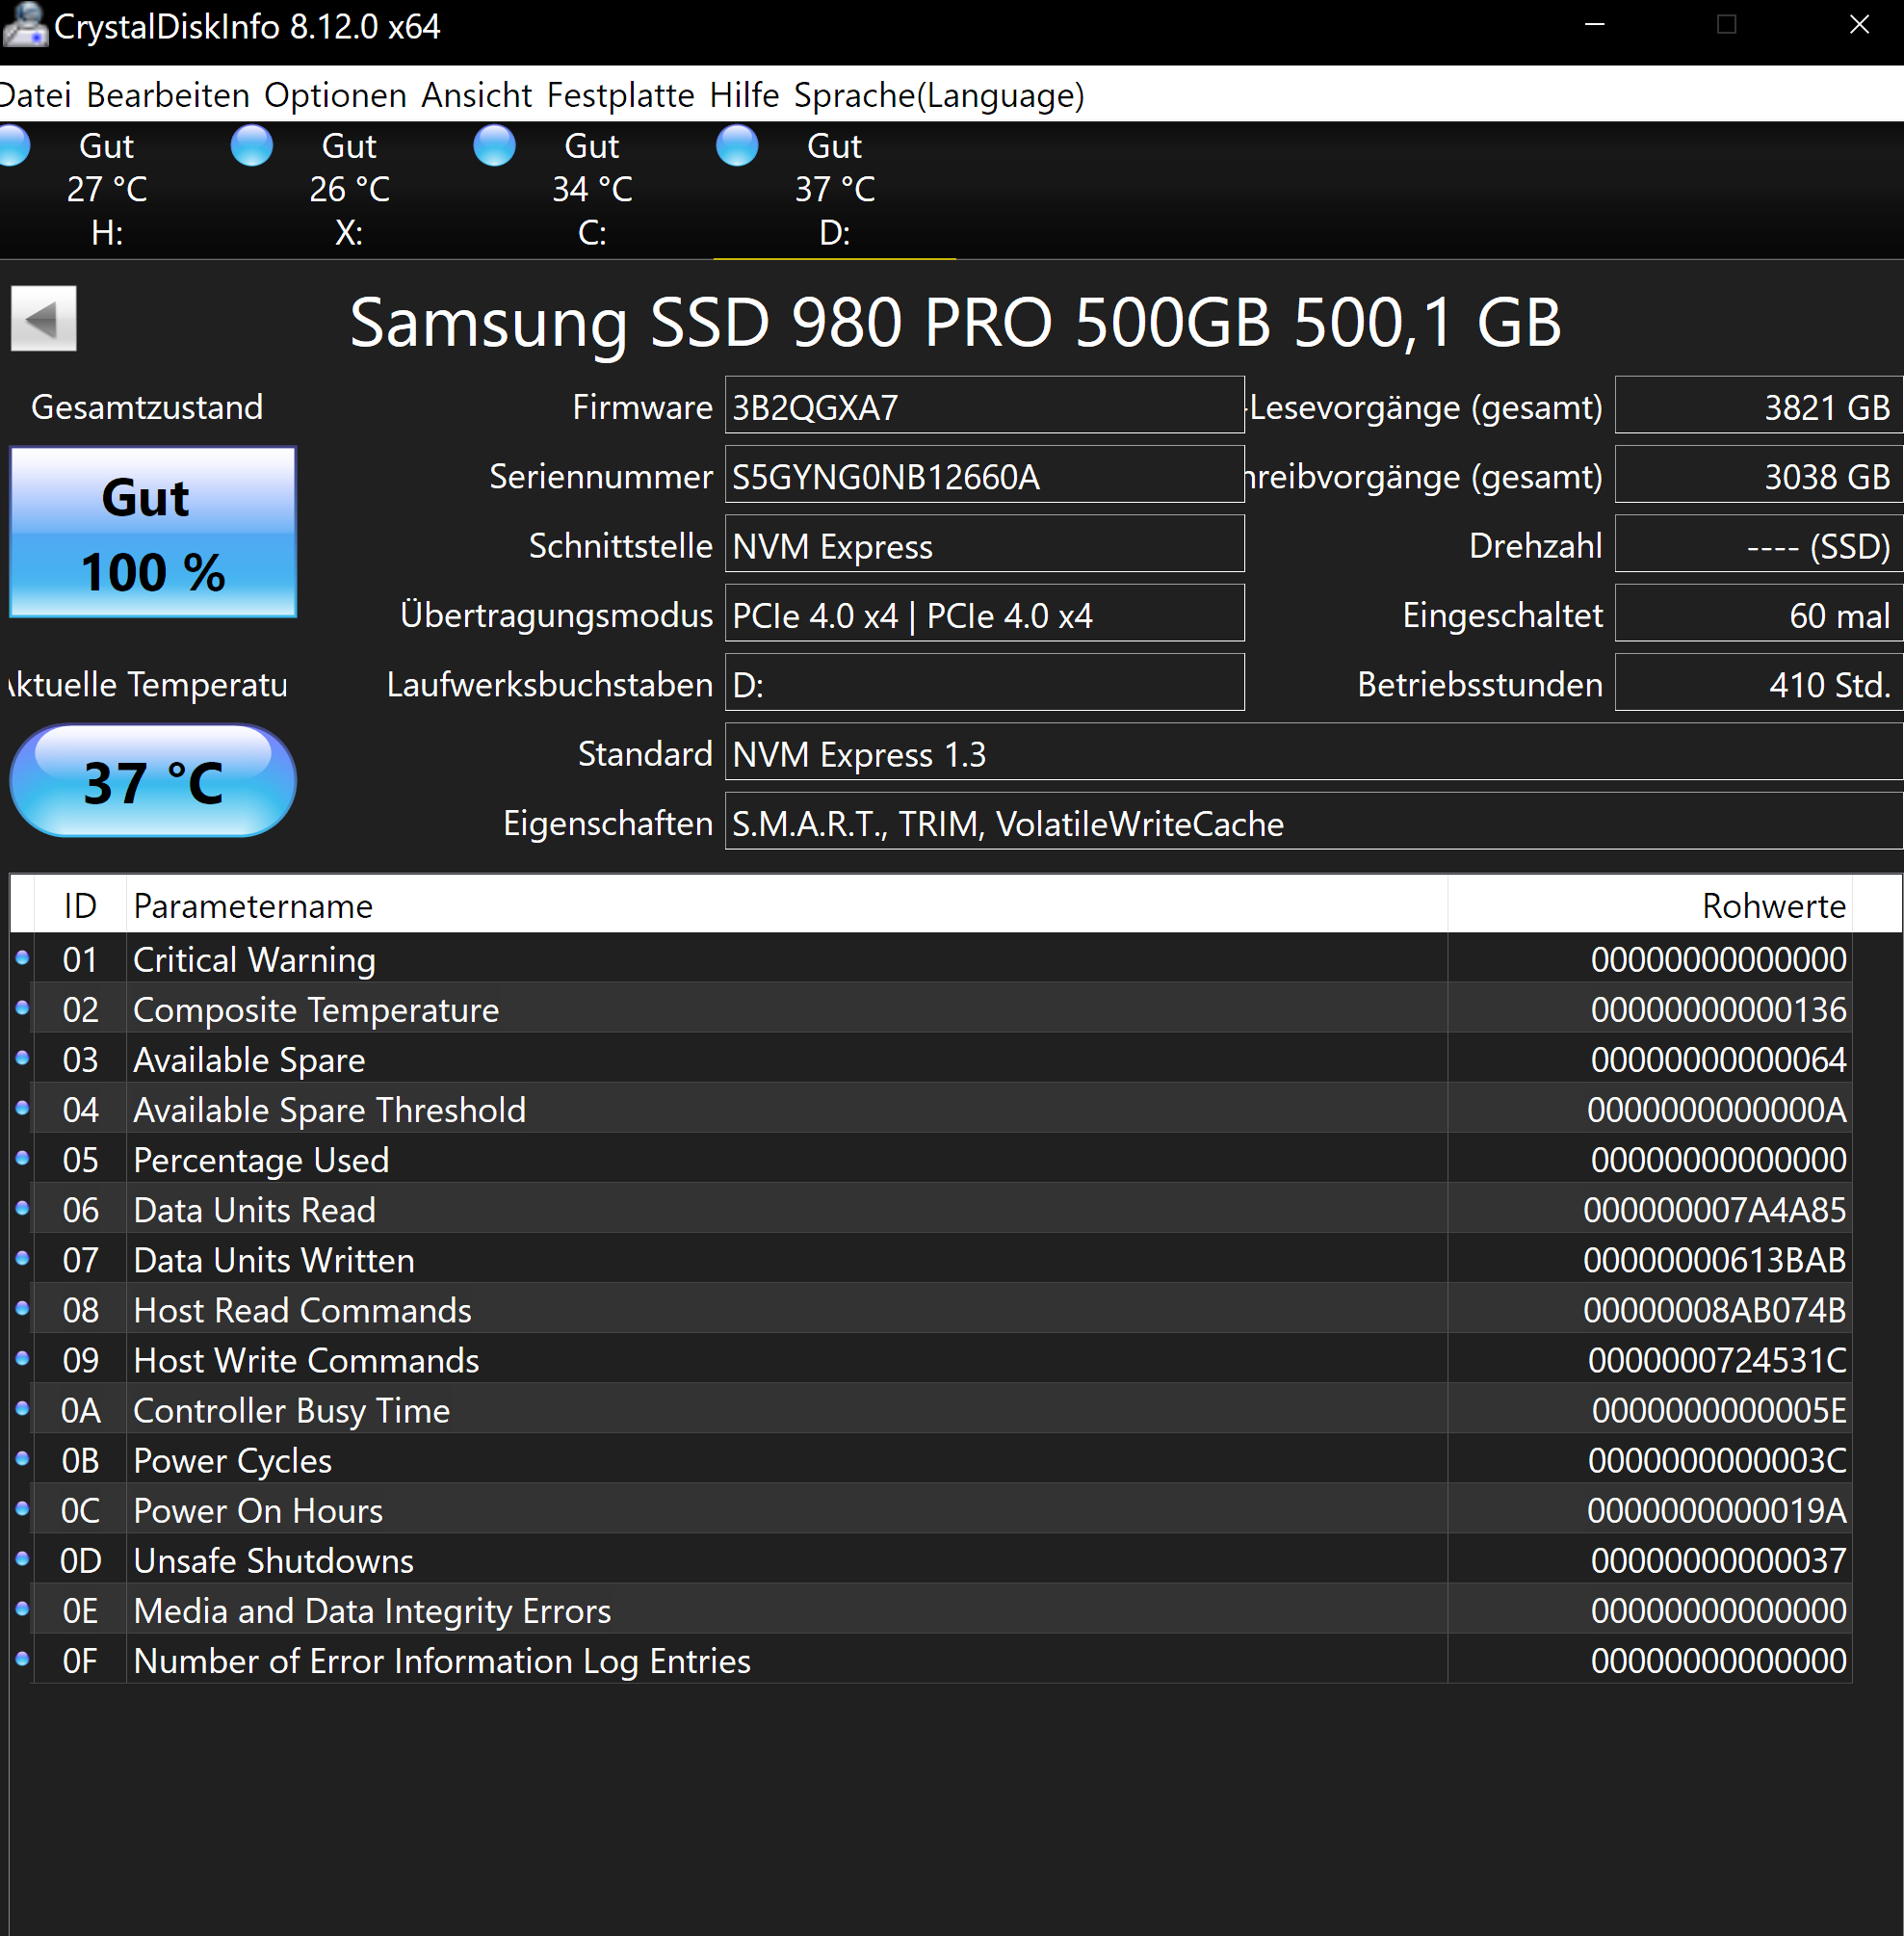This screenshot has height=1936, width=1904.
Task: Click the status dot for Percentage Used row
Action: (x=22, y=1158)
